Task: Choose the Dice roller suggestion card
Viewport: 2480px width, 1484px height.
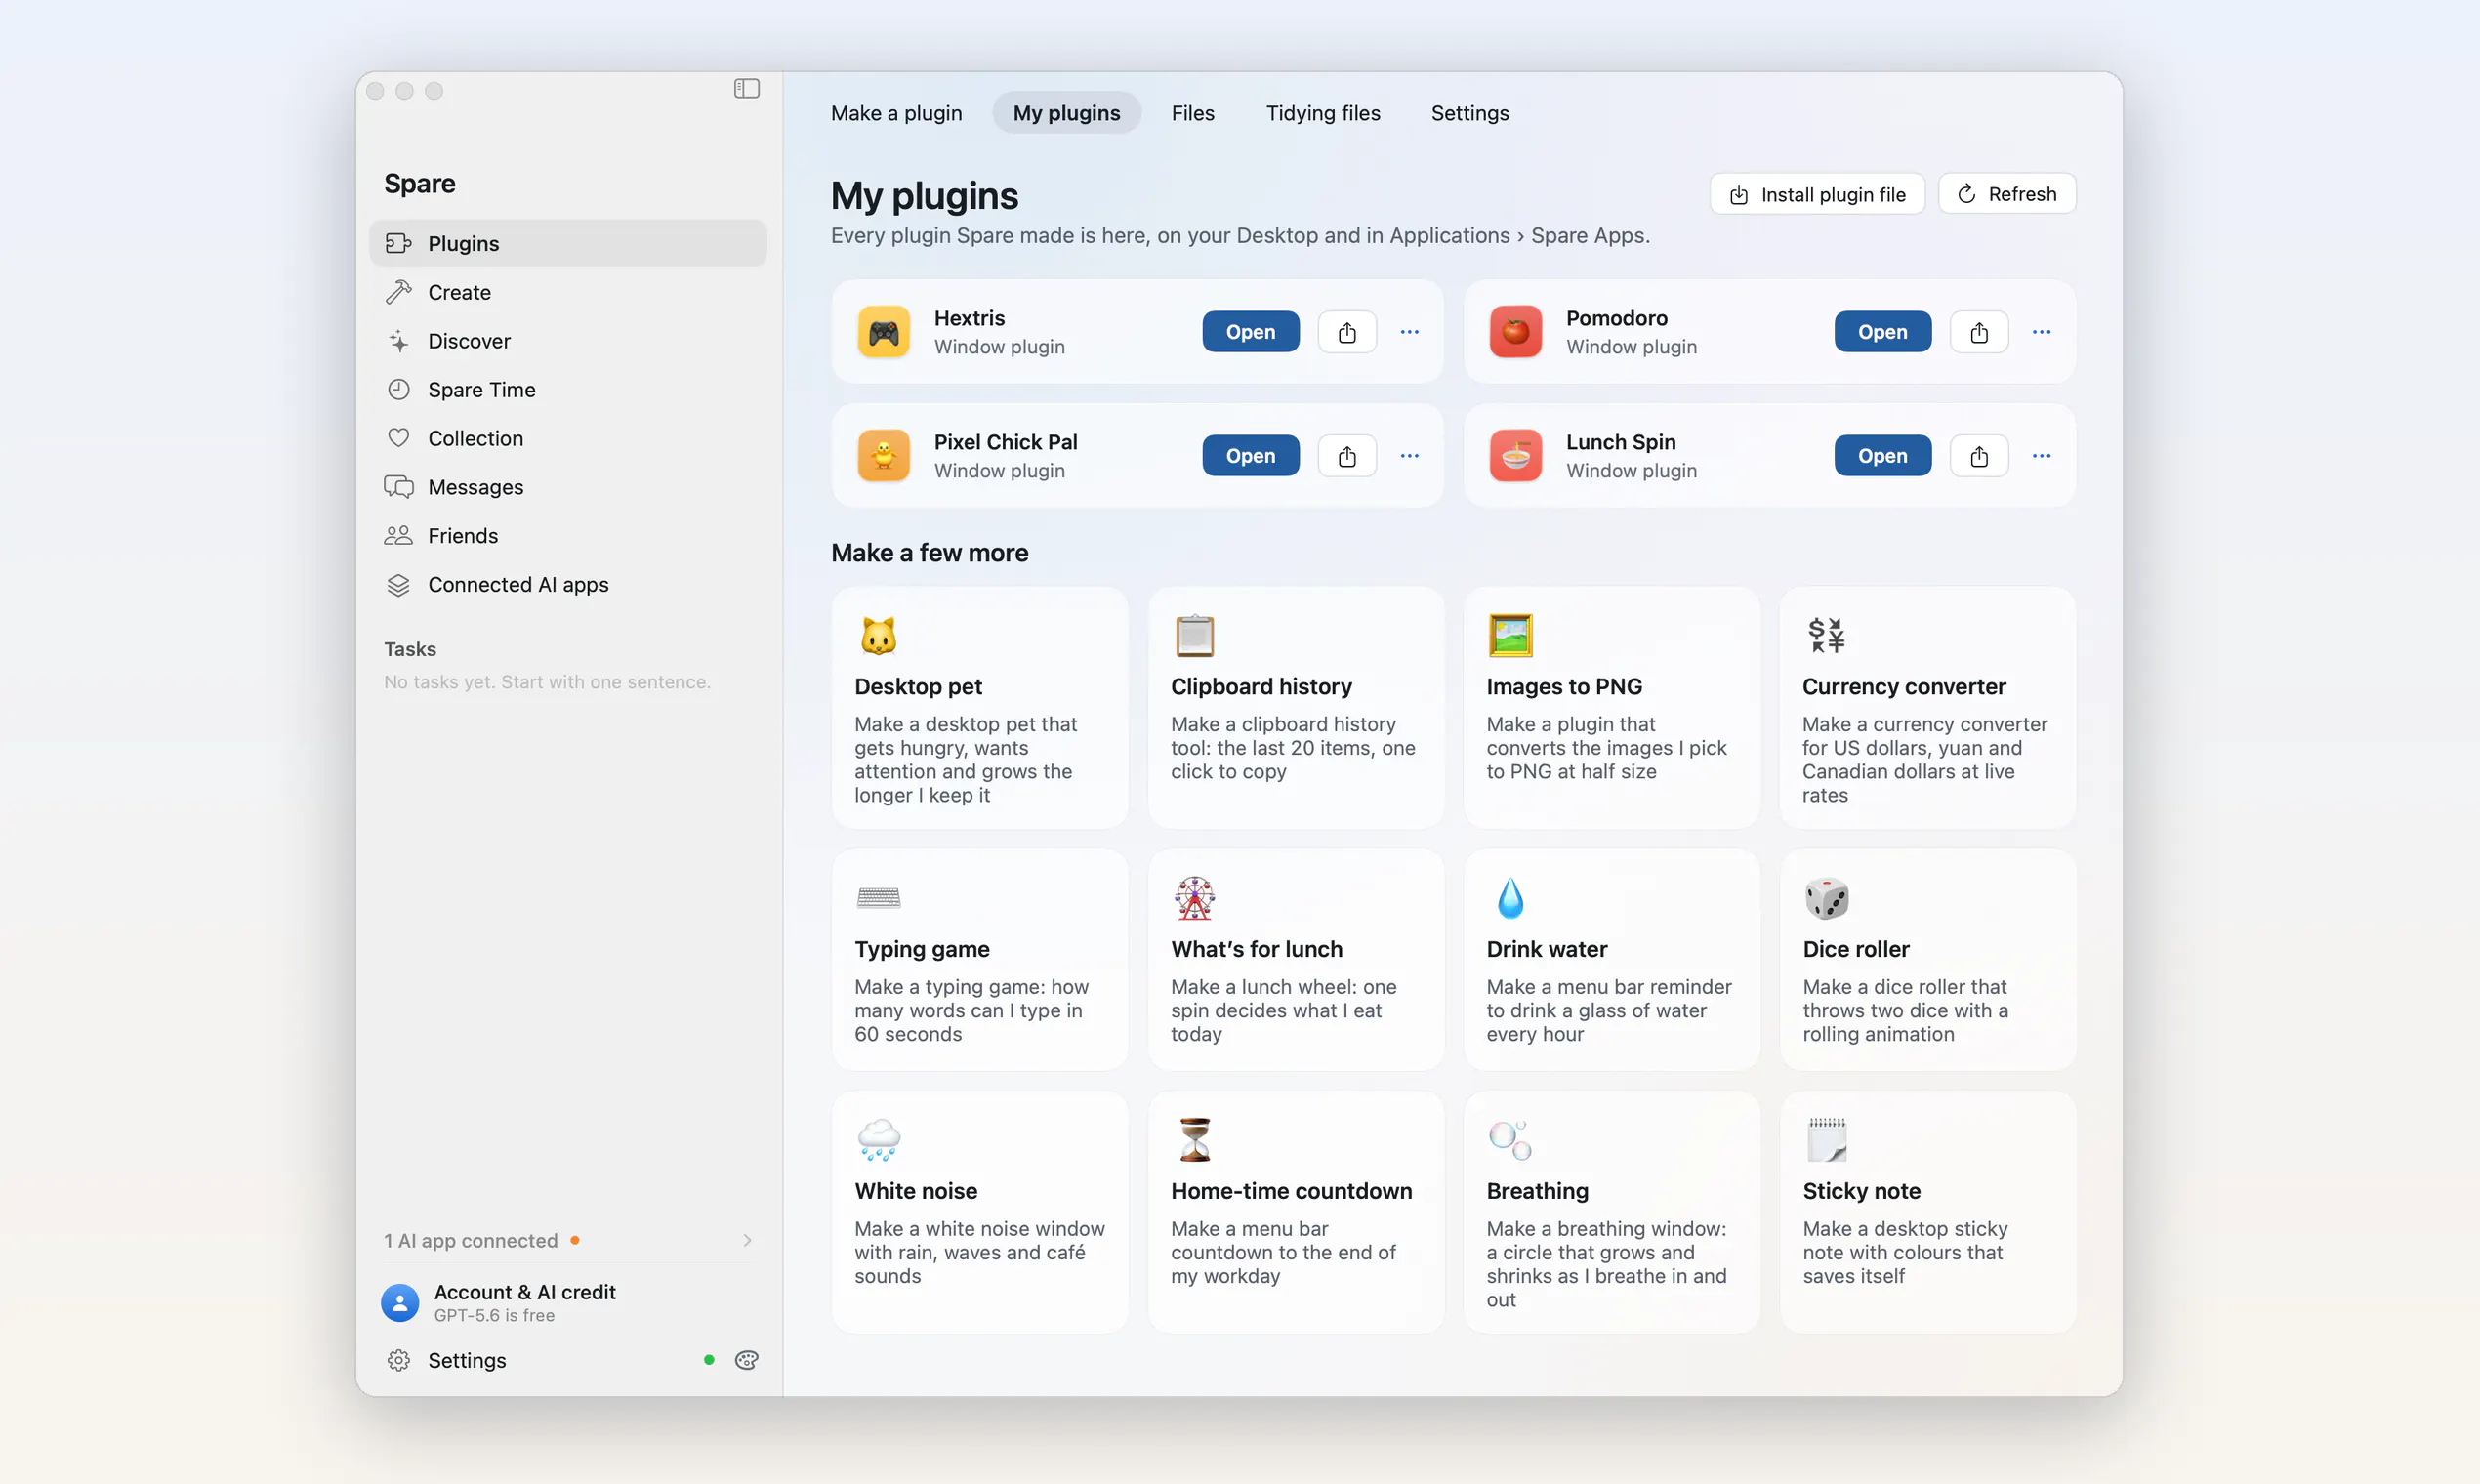Action: 1927,960
